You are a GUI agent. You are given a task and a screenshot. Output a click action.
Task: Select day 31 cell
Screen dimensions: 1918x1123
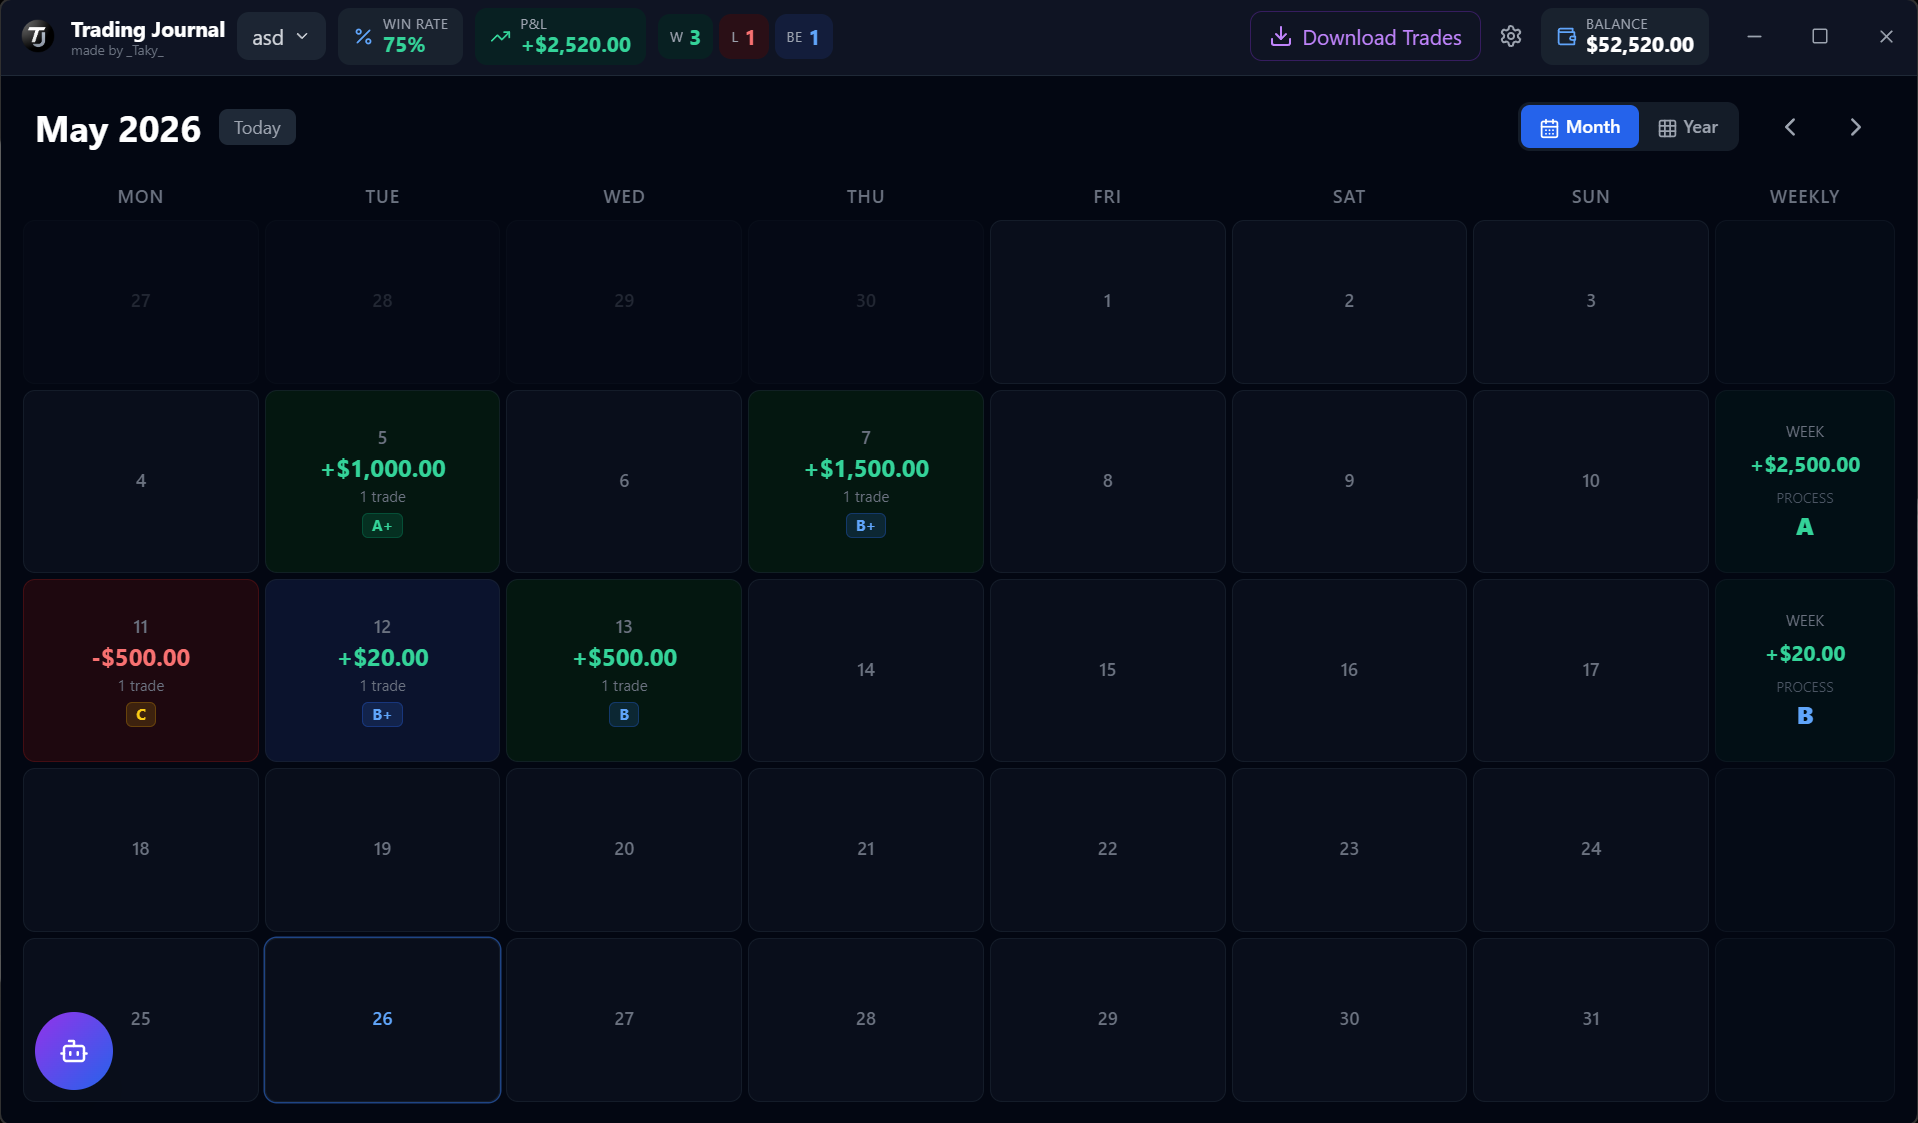tap(1591, 1019)
